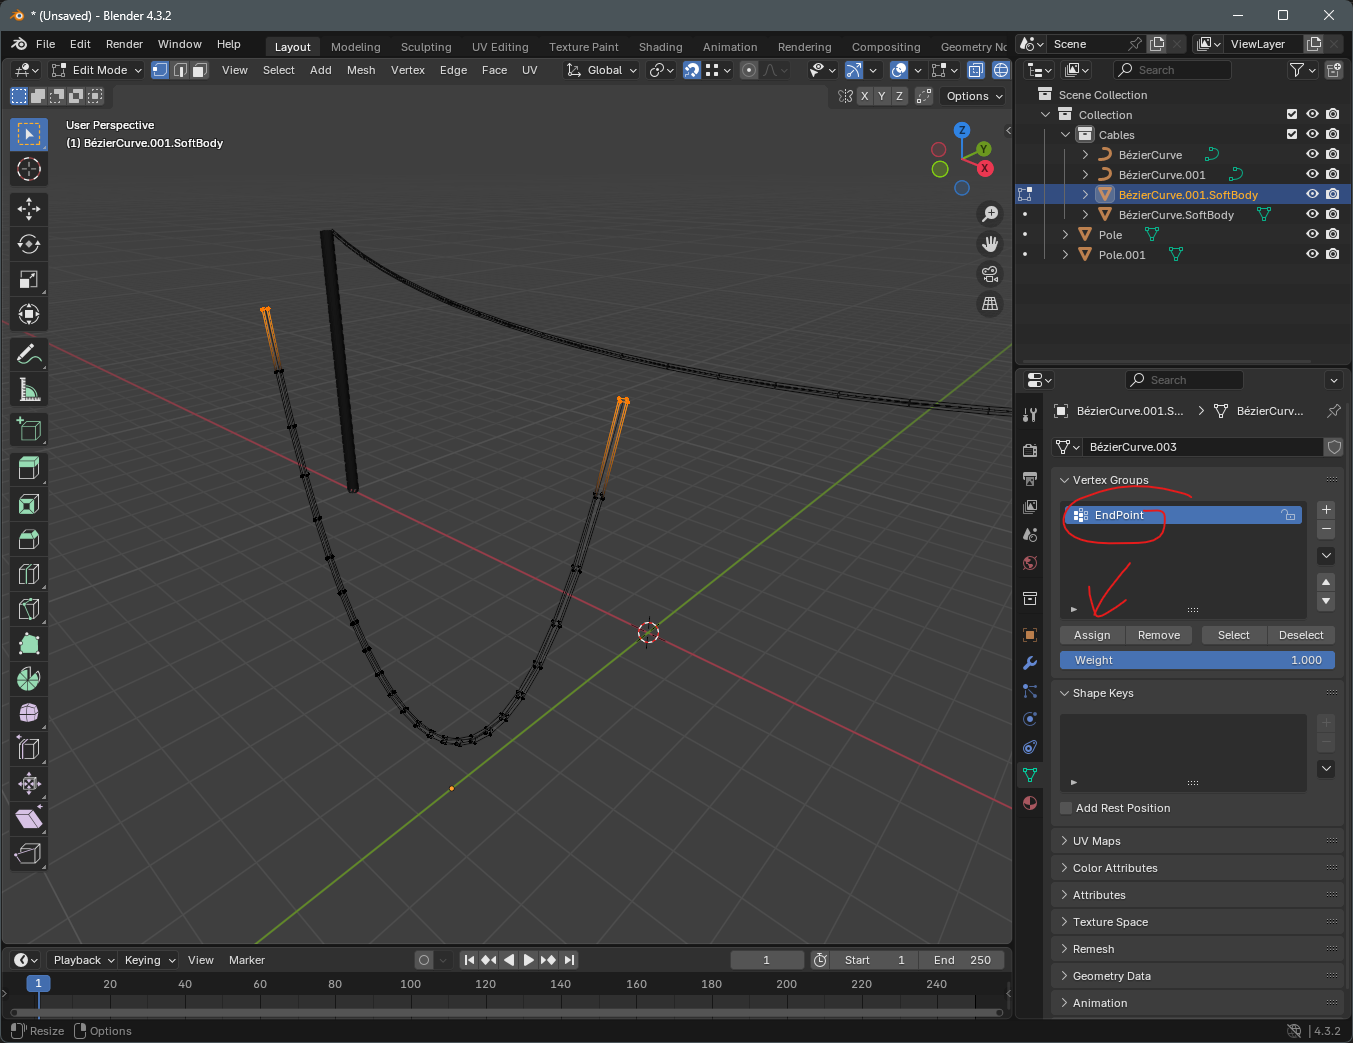The width and height of the screenshot is (1353, 1043).
Task: Select the Rotate tool
Action: (x=29, y=244)
